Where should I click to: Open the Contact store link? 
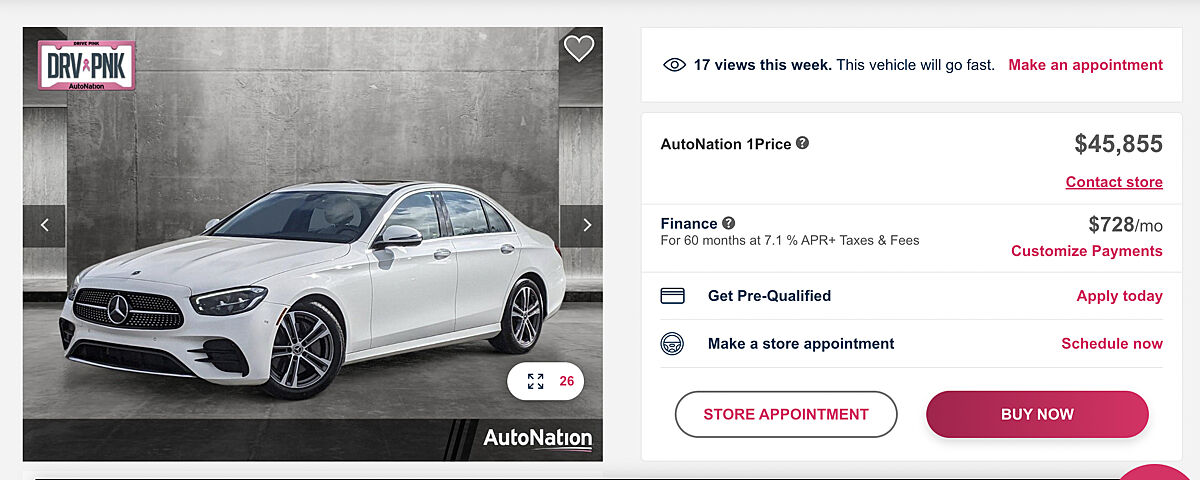[1114, 182]
